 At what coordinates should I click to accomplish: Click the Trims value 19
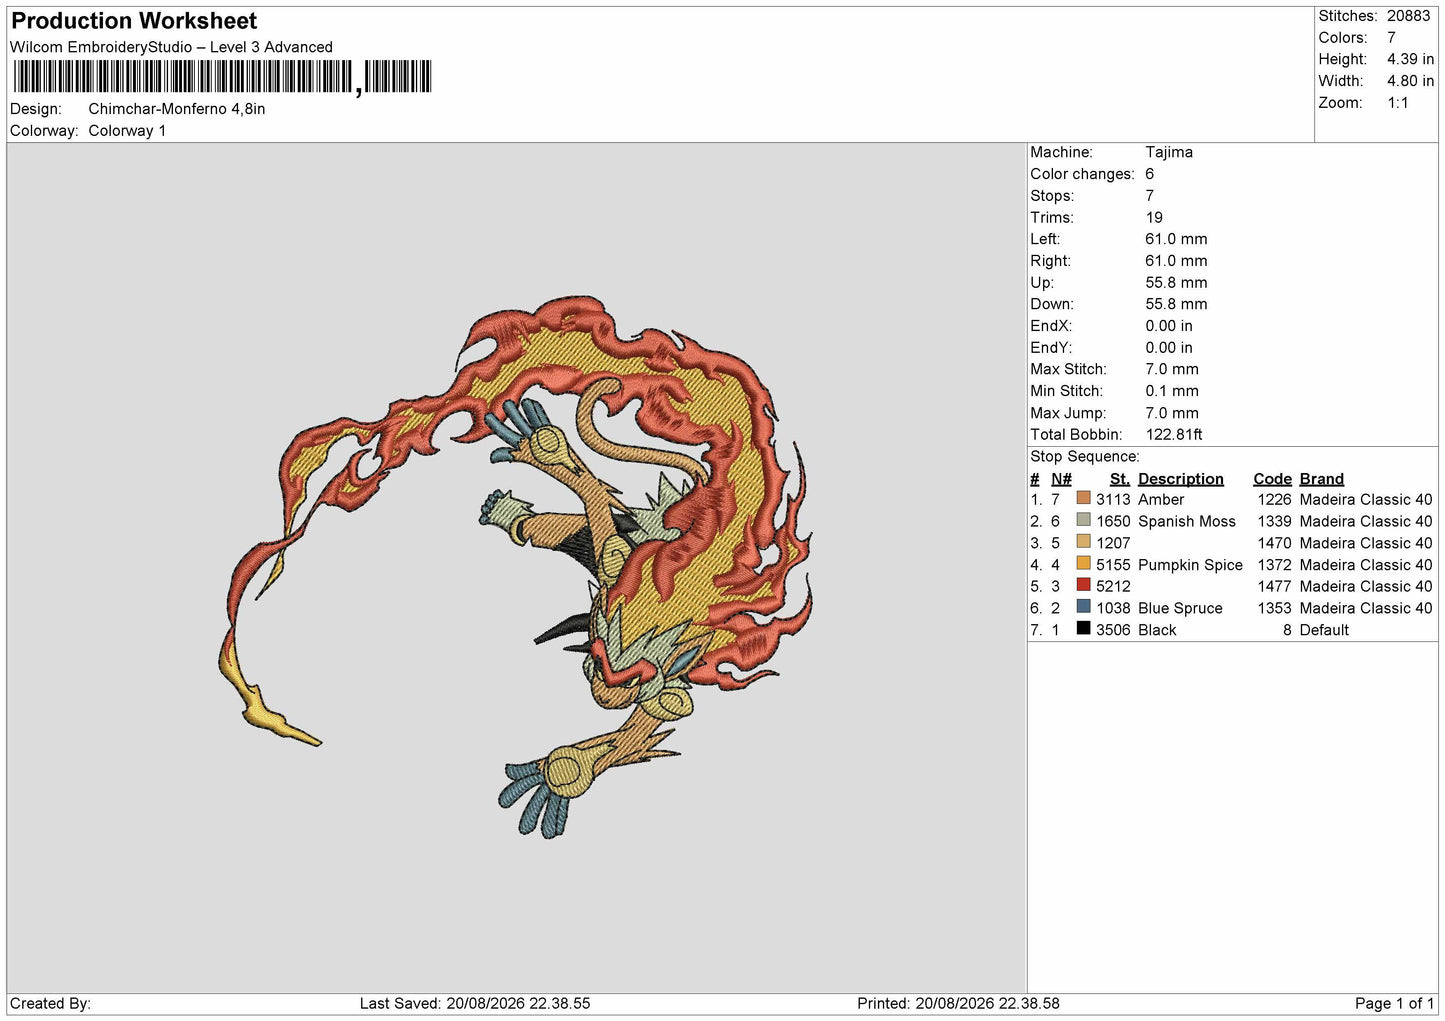1154,218
